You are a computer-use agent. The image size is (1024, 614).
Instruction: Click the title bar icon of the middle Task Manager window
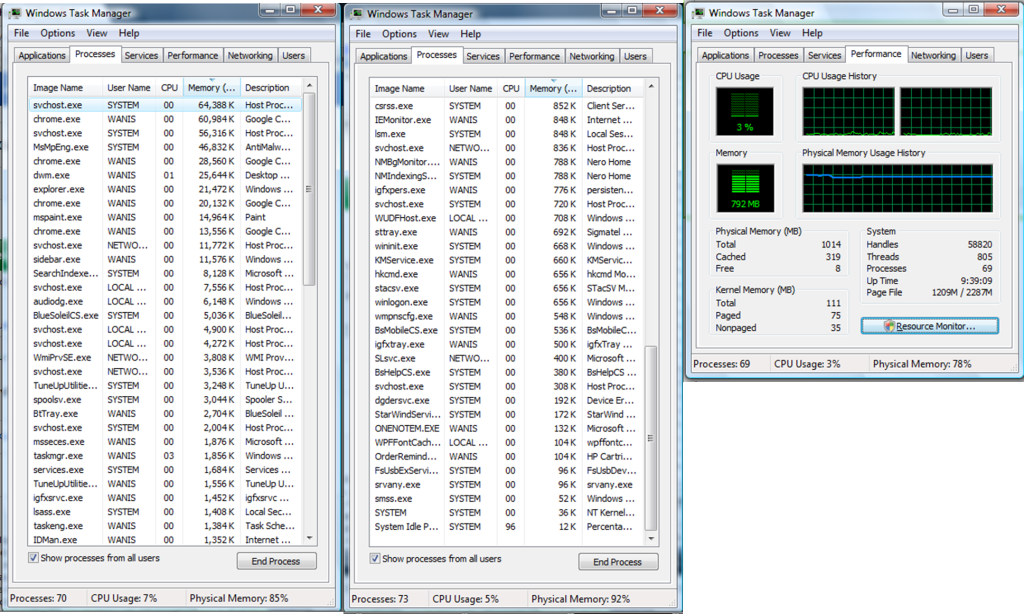click(x=357, y=14)
